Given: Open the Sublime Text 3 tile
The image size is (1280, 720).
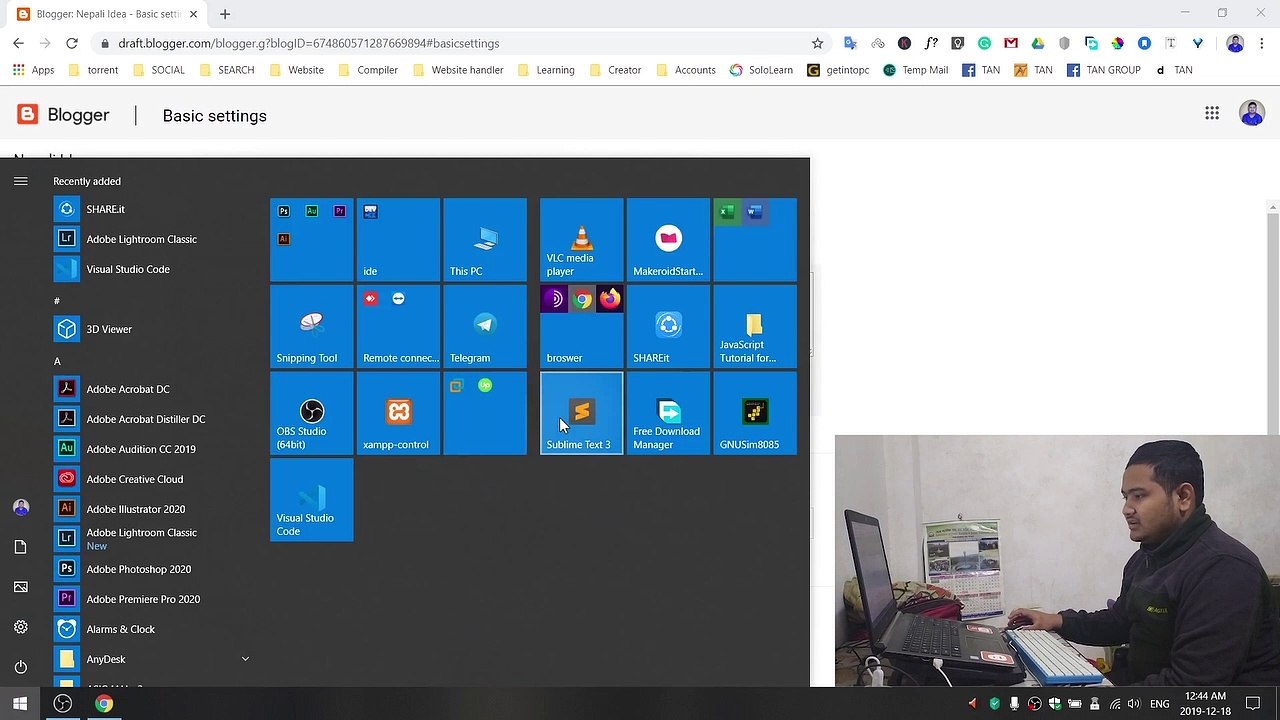Looking at the screenshot, I should tap(582, 413).
